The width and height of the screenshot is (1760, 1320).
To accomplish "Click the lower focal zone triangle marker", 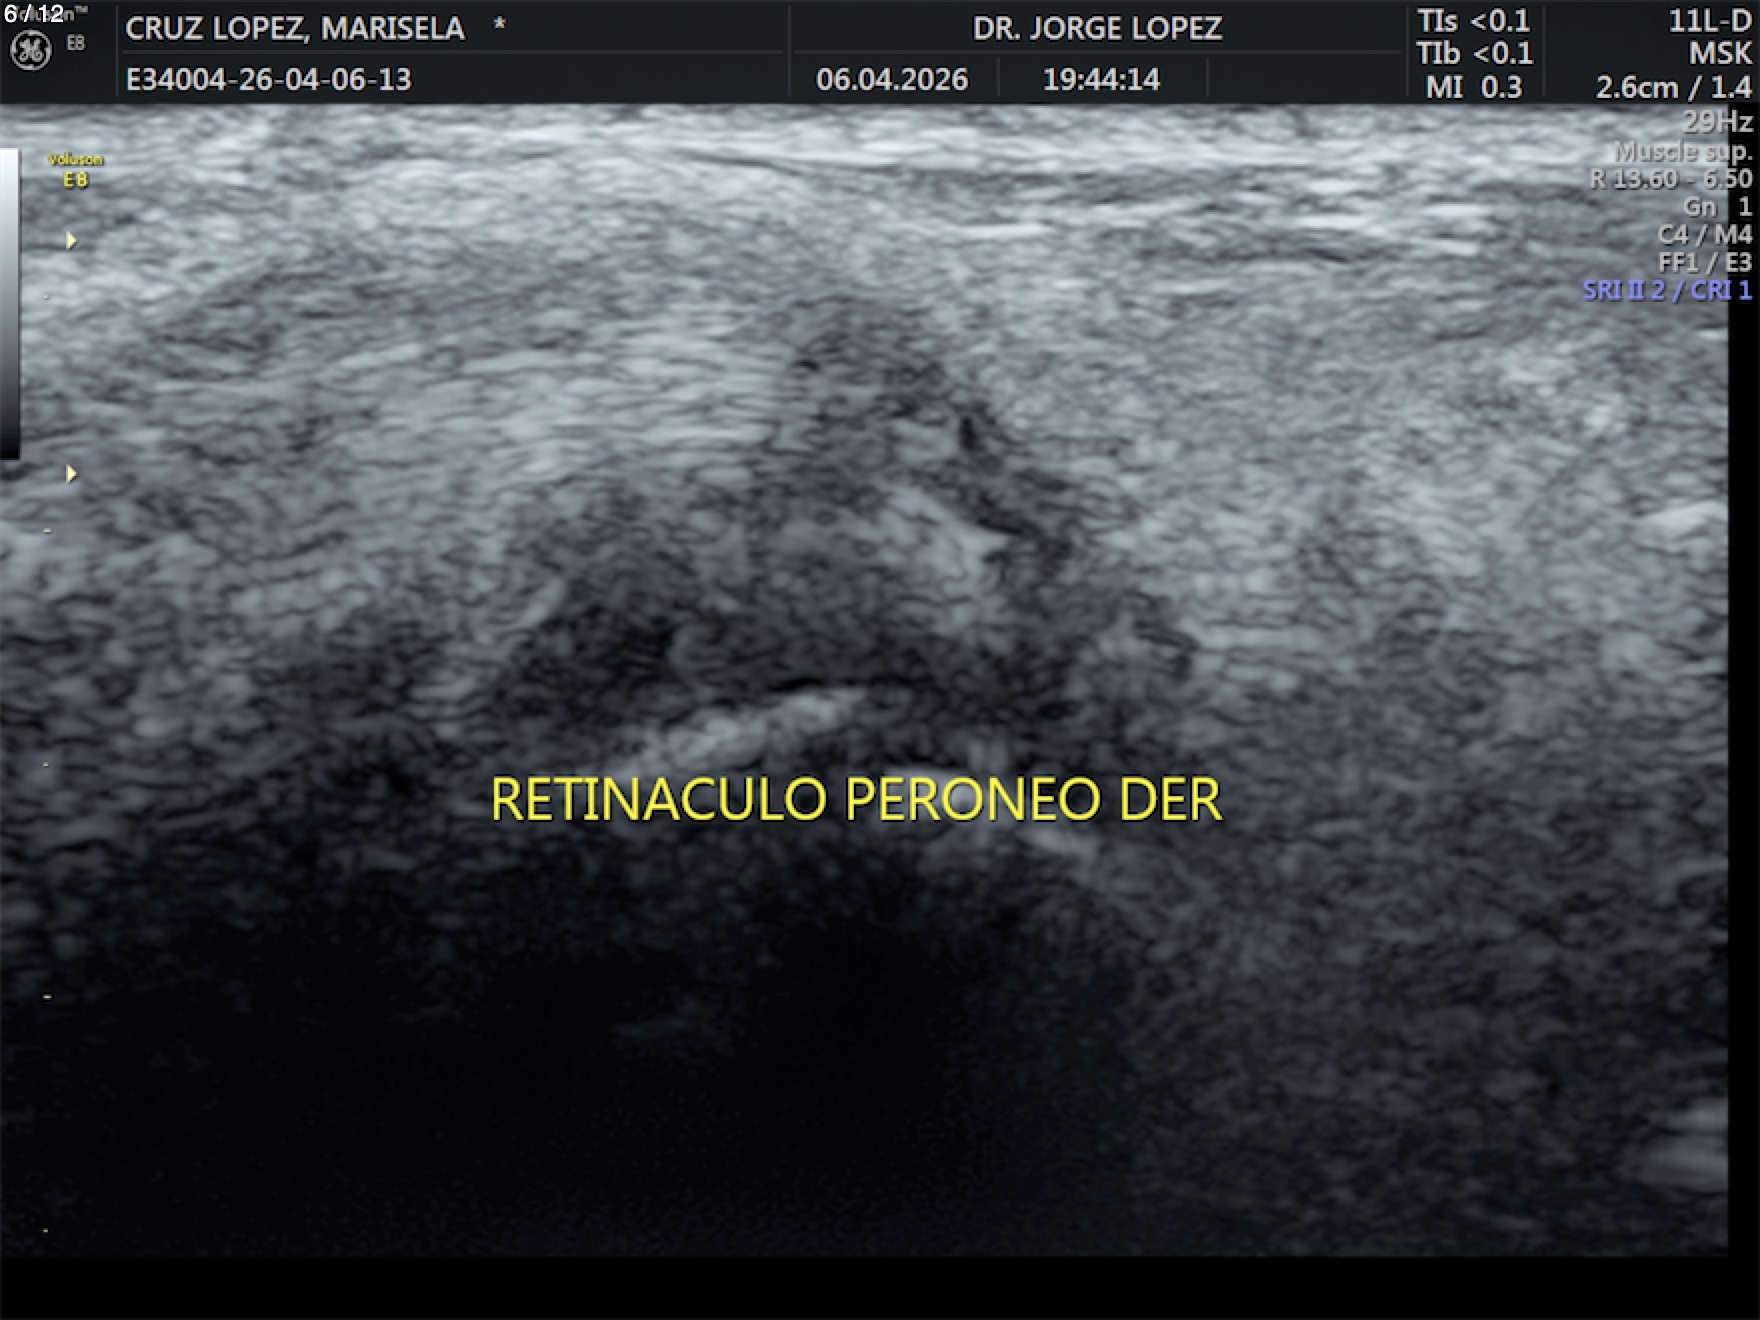I will click(71, 473).
